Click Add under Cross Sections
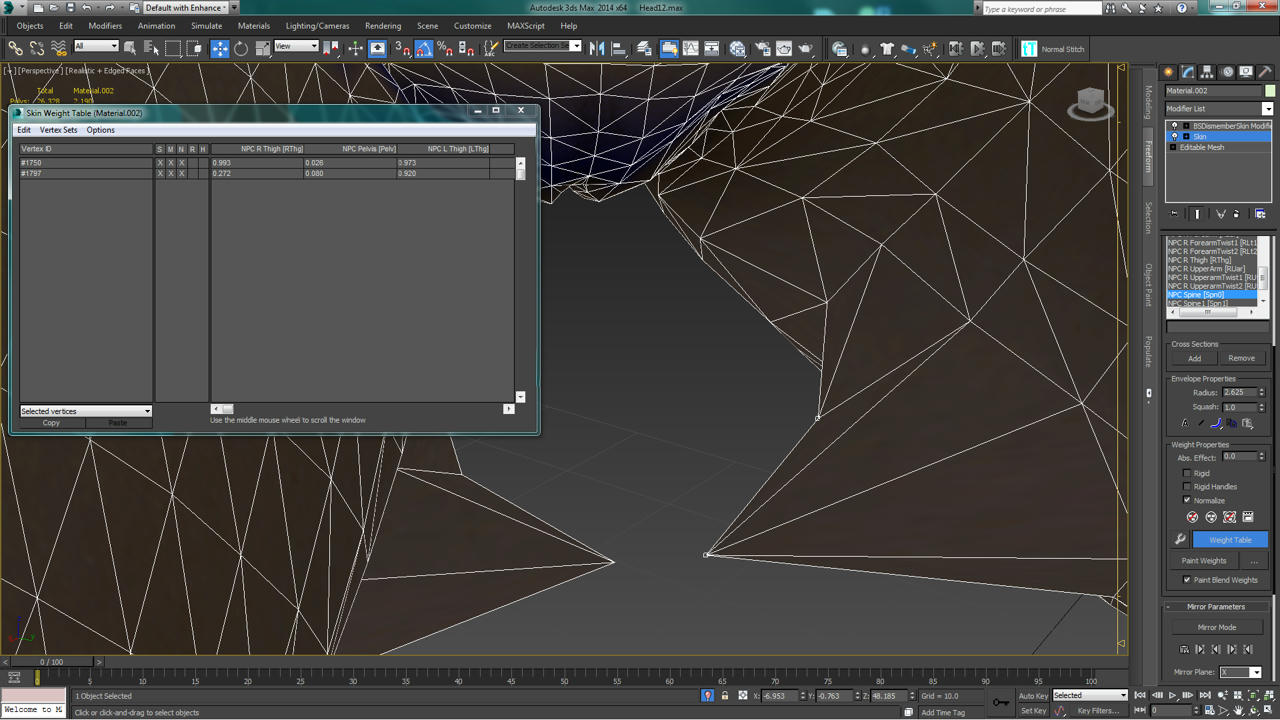 pyautogui.click(x=1194, y=358)
